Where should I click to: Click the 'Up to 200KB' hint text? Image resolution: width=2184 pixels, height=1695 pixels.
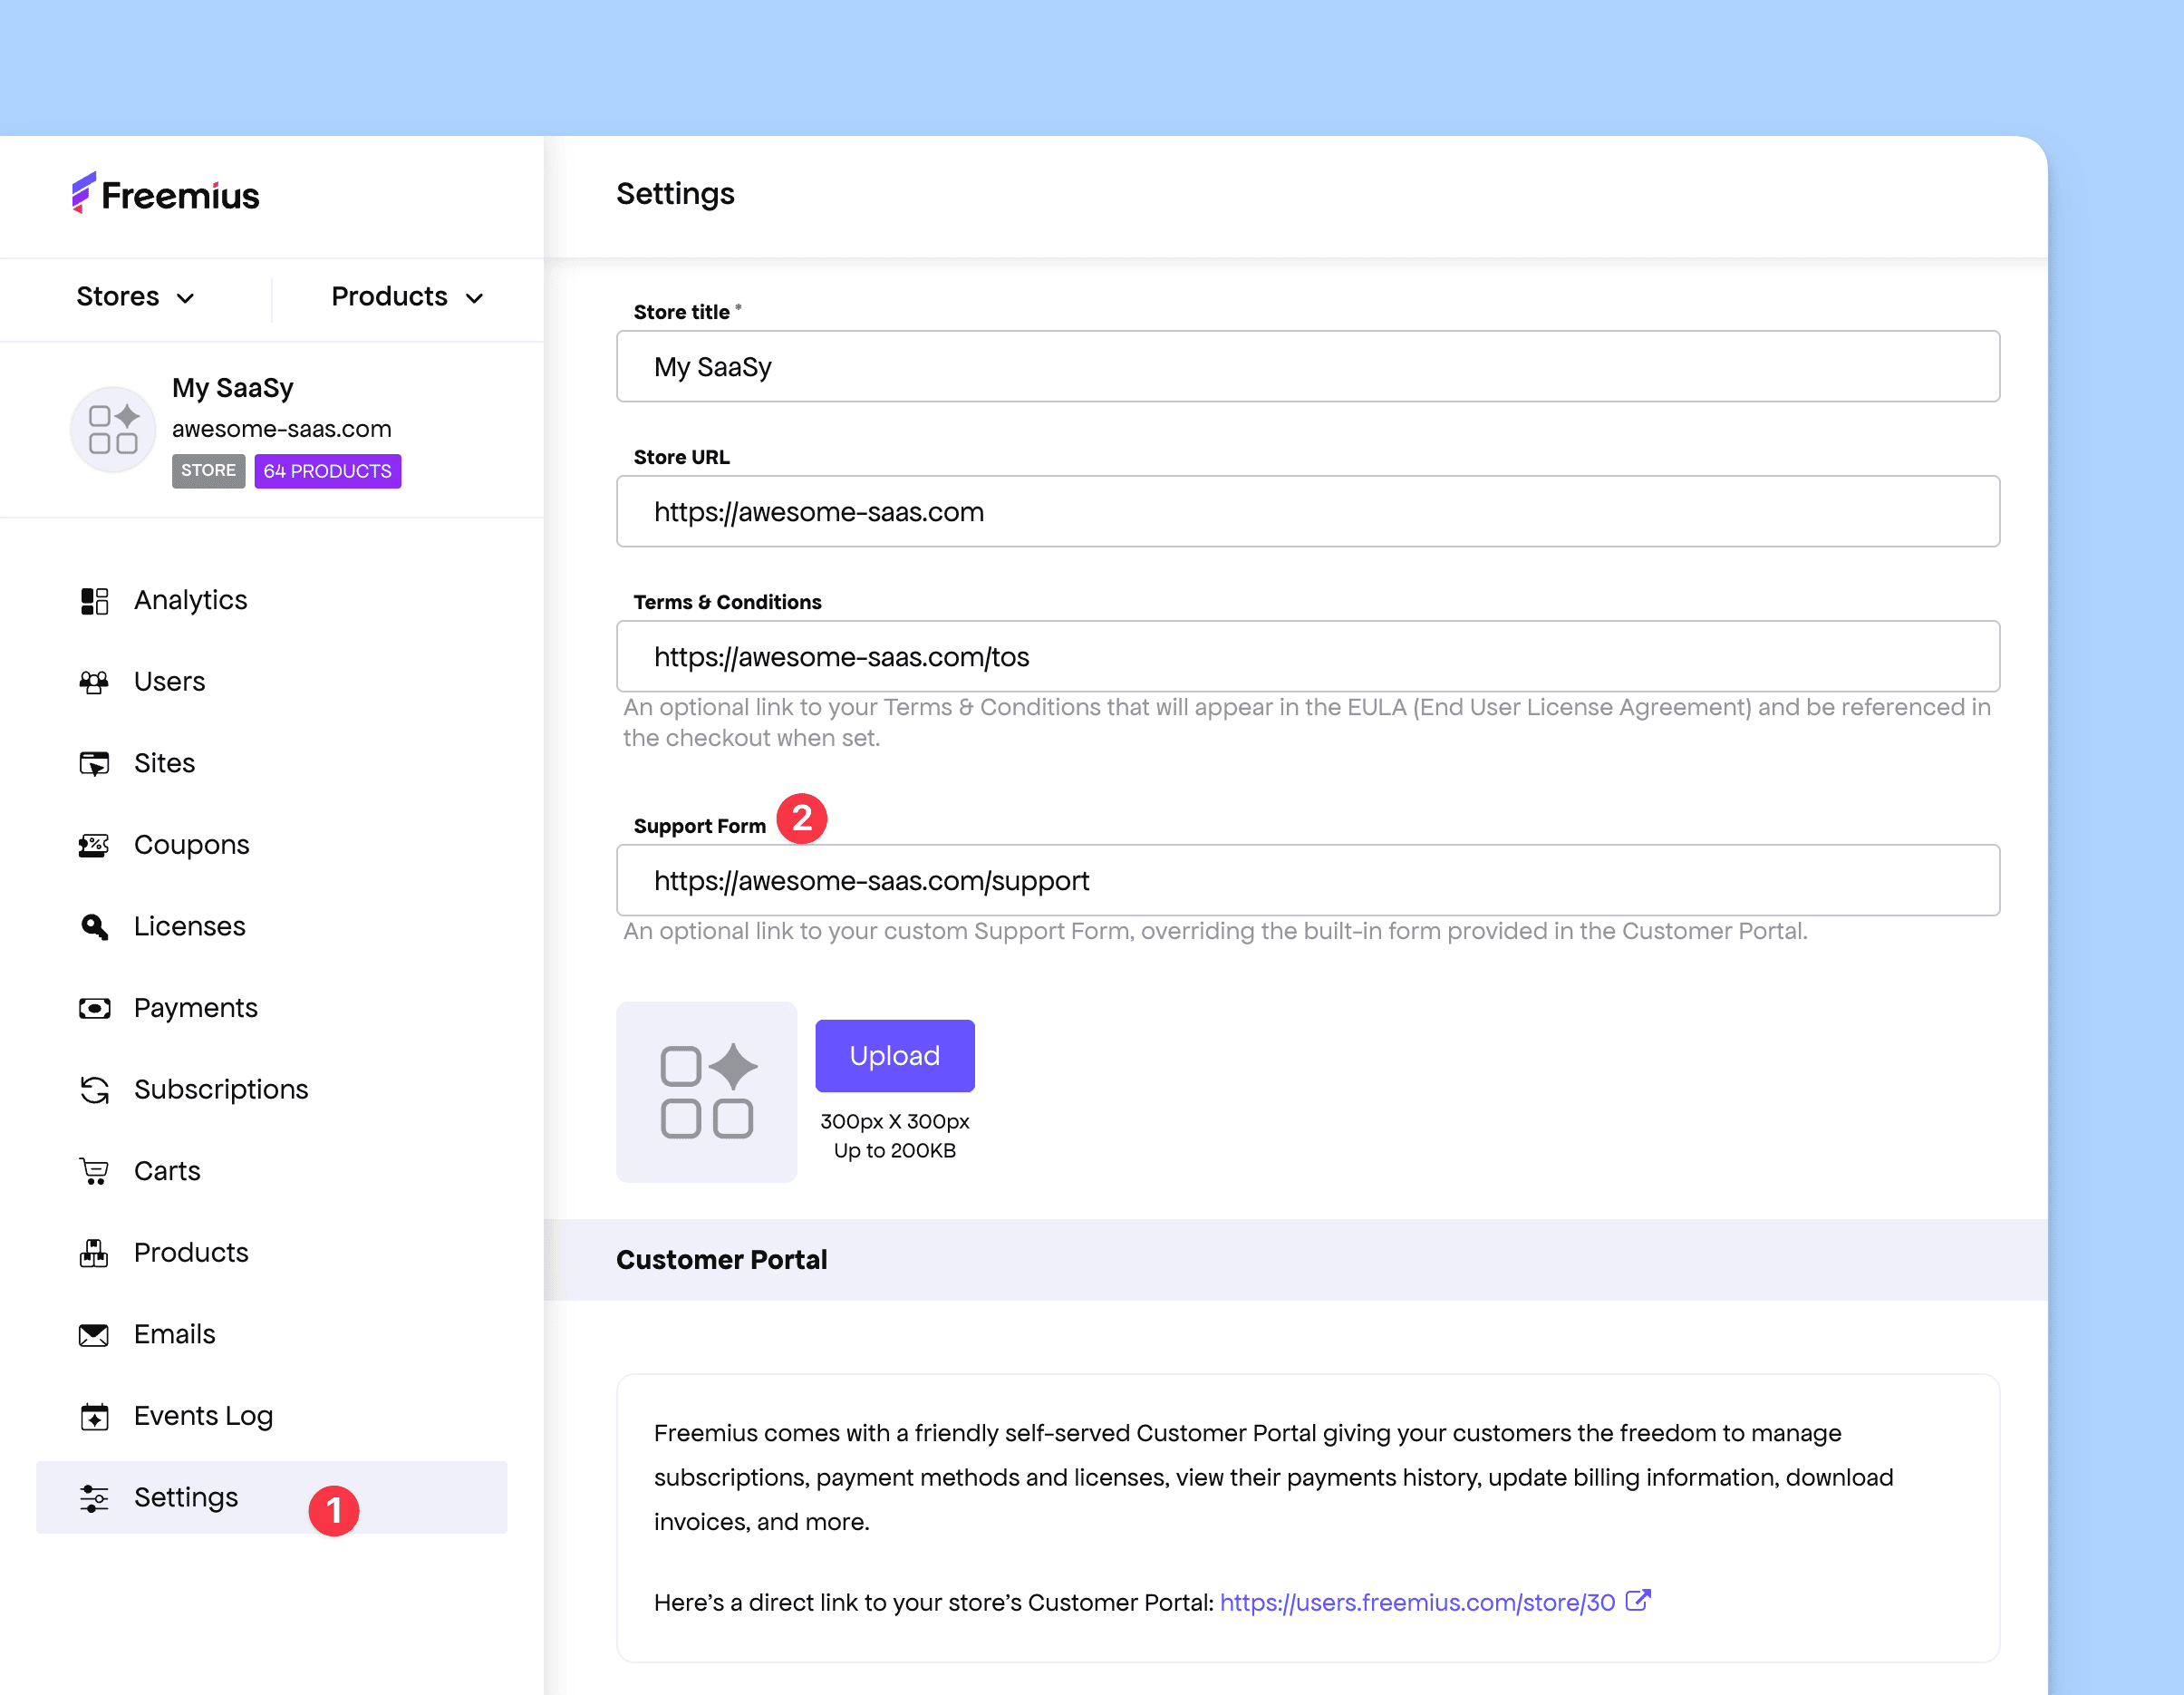[895, 1151]
